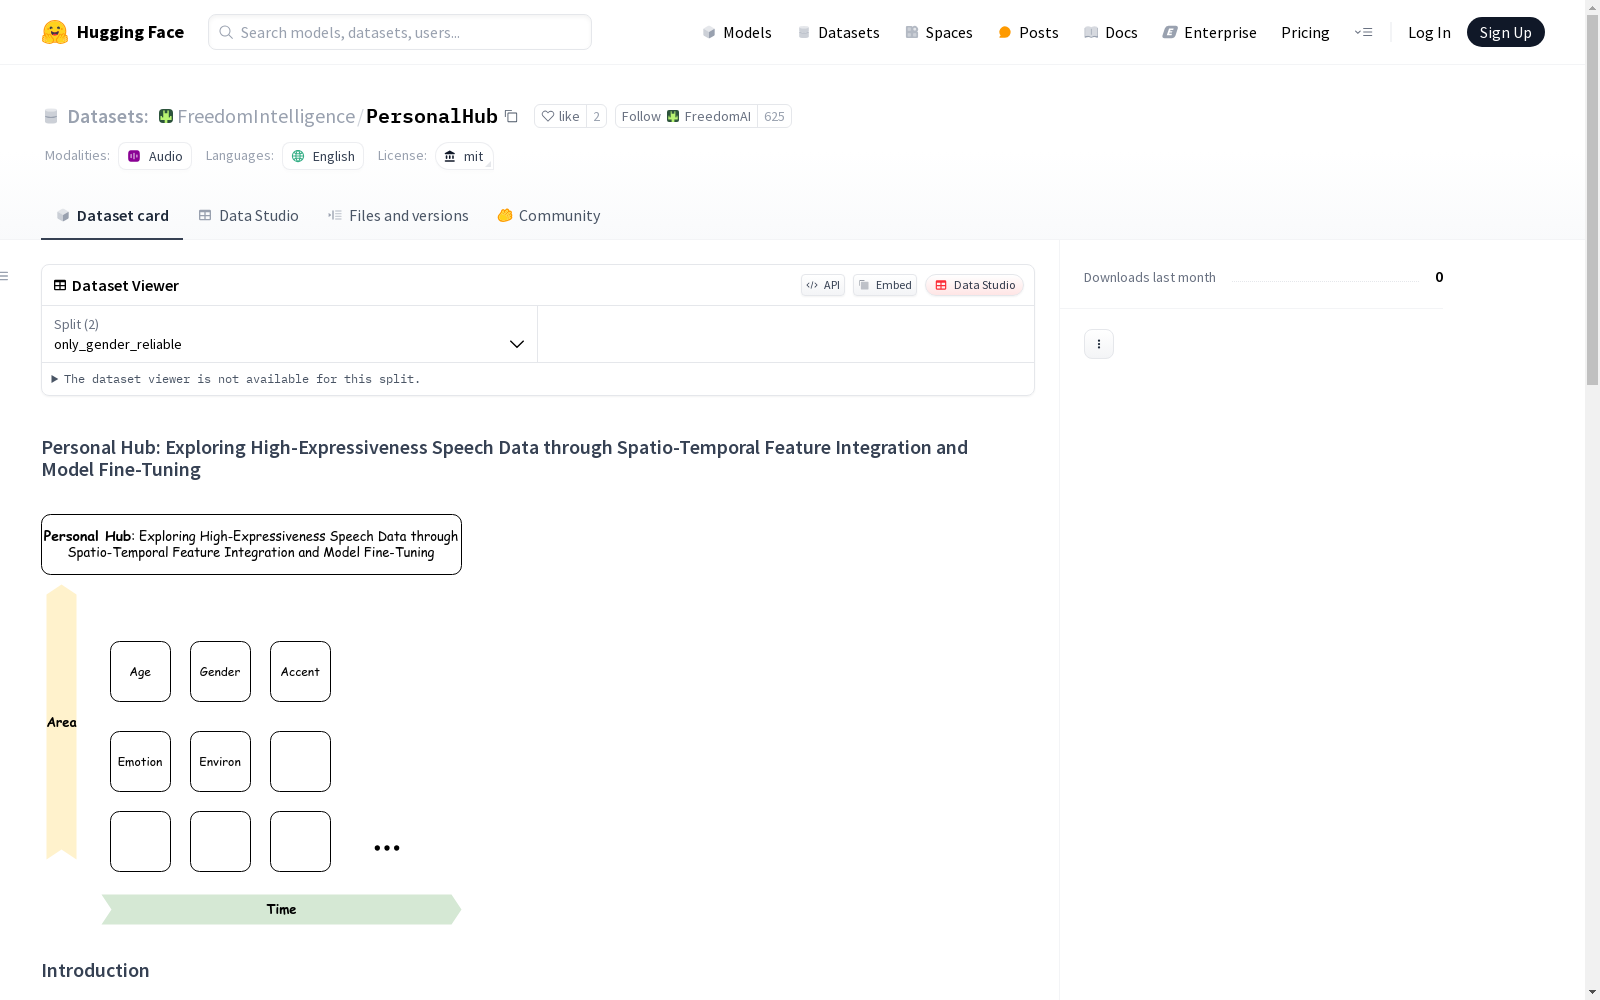Switch to the Data Studio tab
The height and width of the screenshot is (1000, 1600).
coord(248,216)
